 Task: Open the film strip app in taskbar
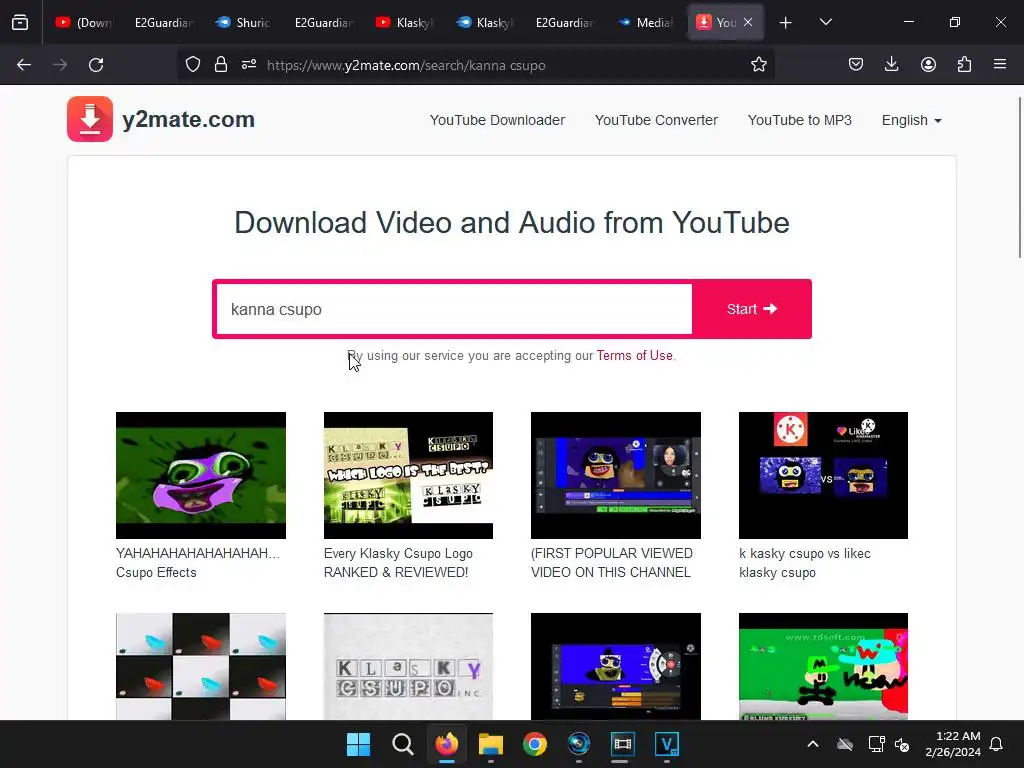pos(622,744)
